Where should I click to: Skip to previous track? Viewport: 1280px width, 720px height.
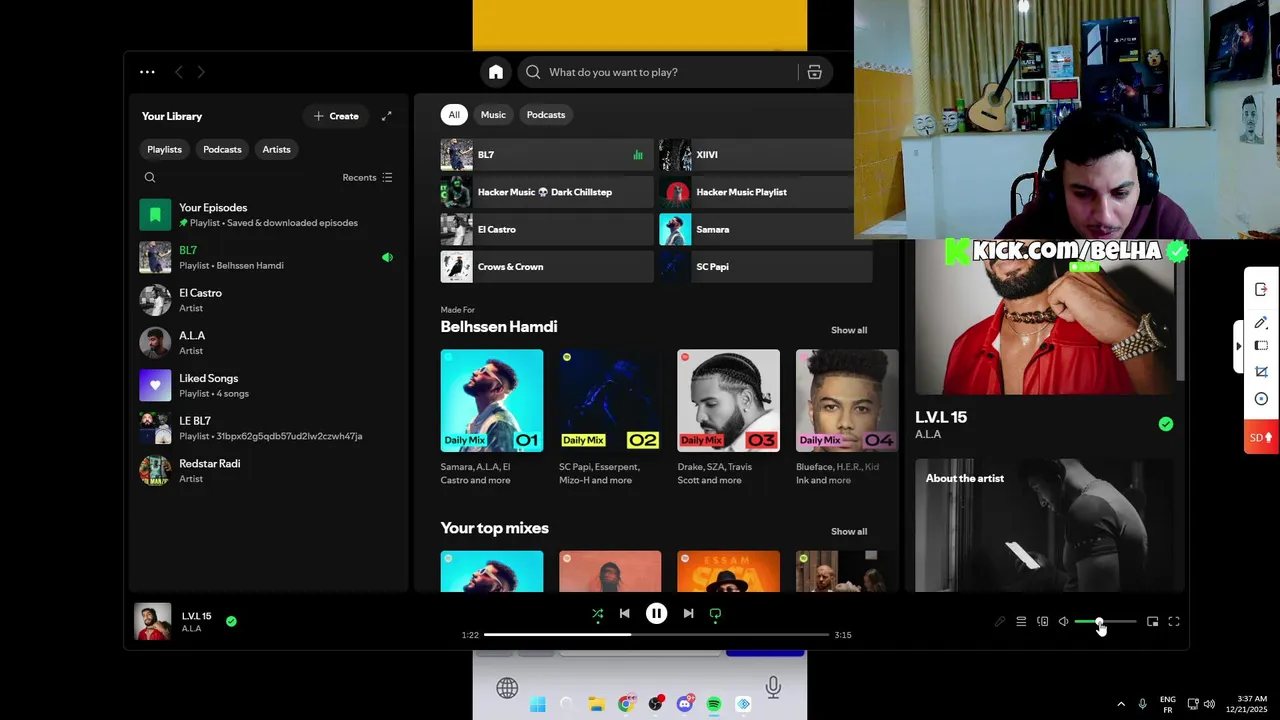[625, 614]
